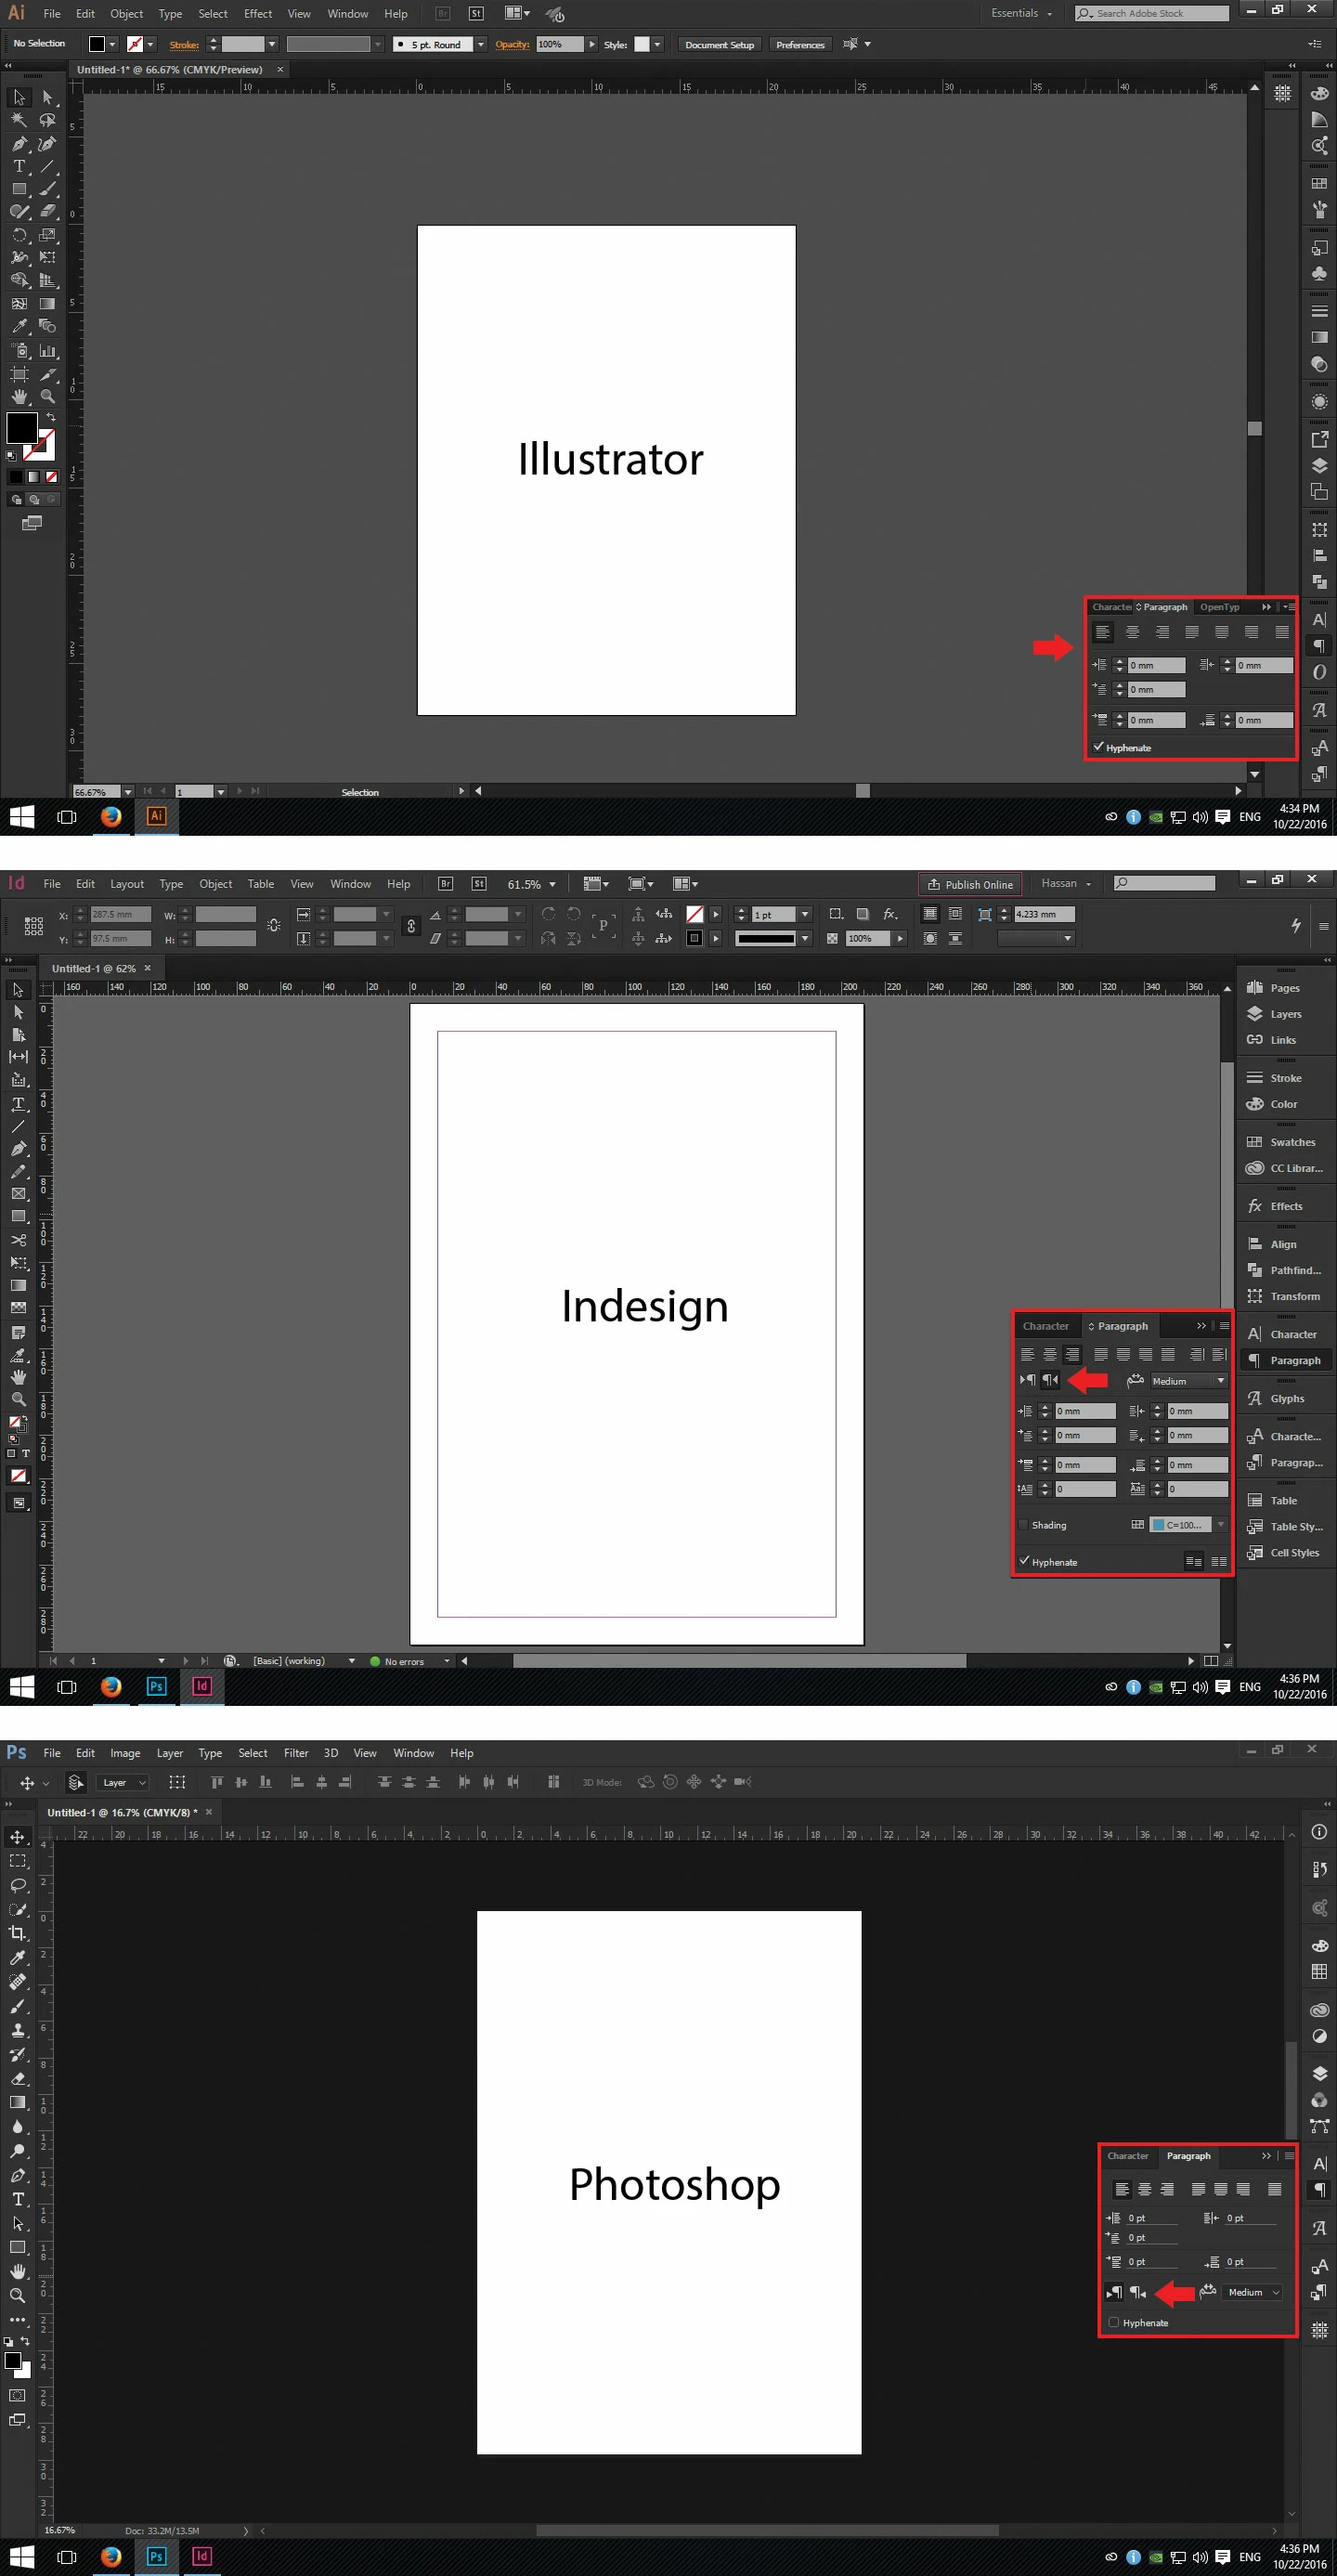Screen dimensions: 1337x2576
Task: Toggle align right in InDesign Paragraph panel
Action: pos(1072,1354)
